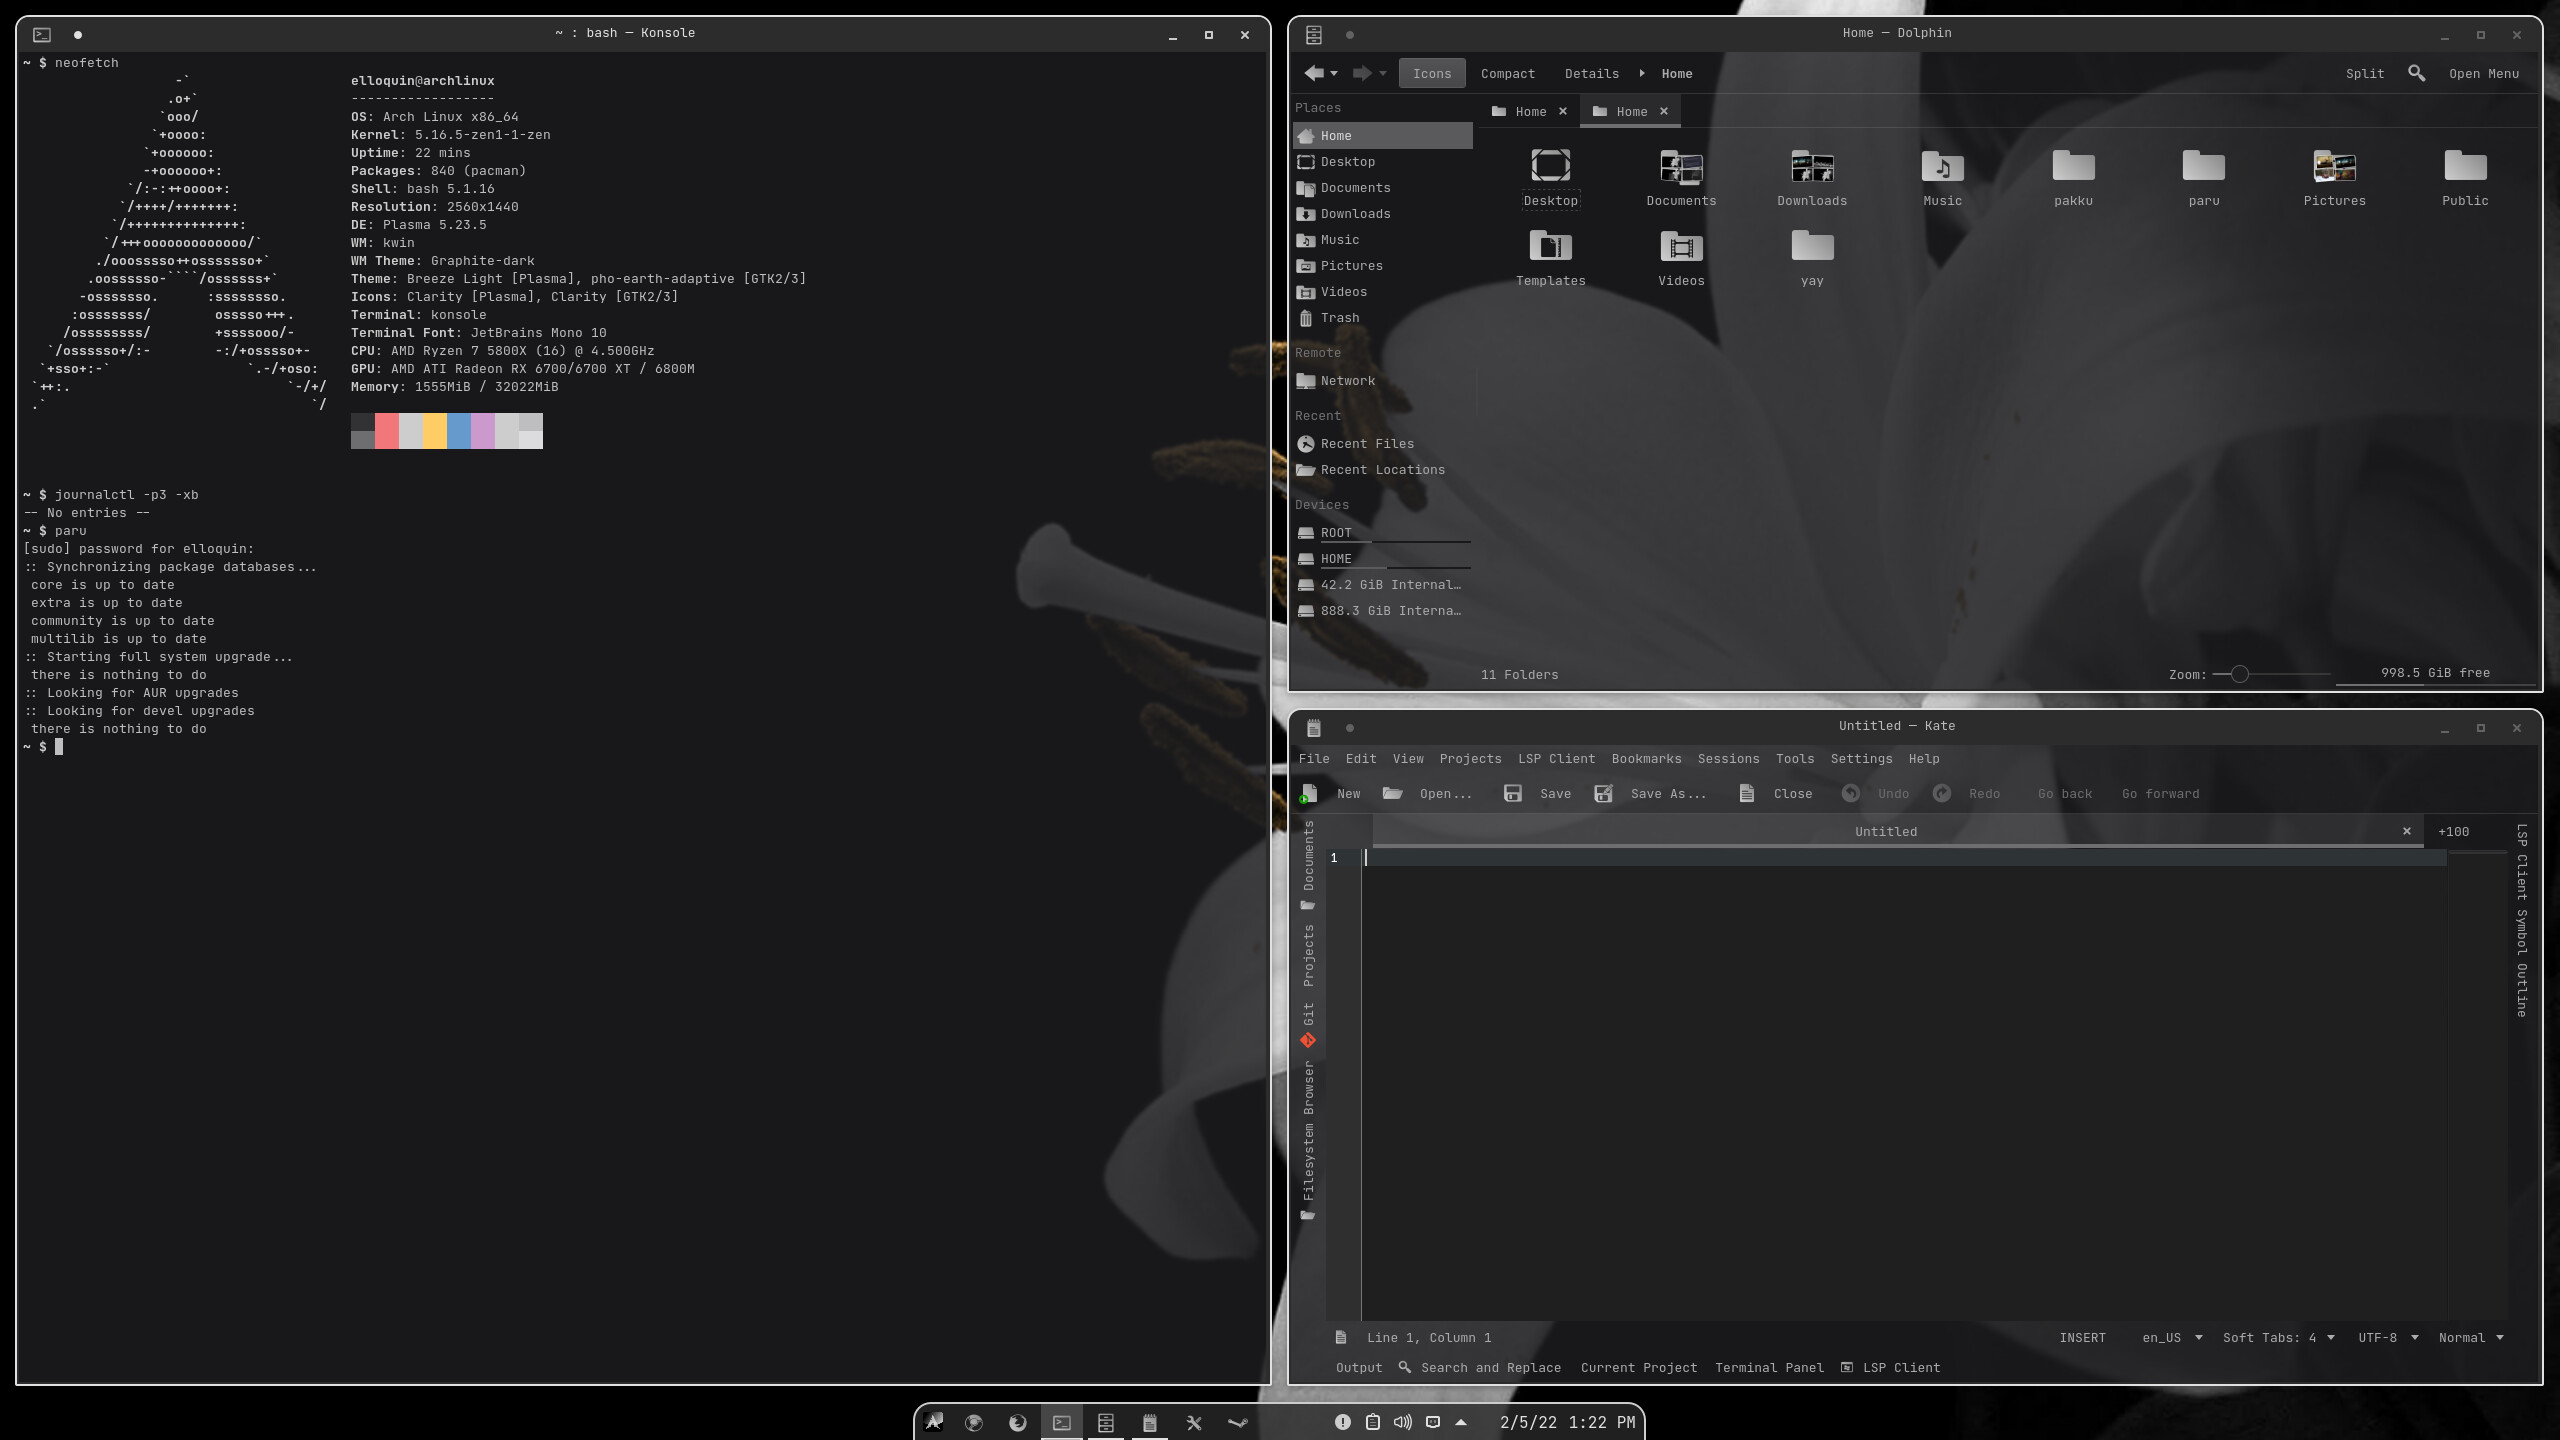Open Dolphin's back history dropdown arrow
Screen dimensions: 2560x1440
1334,73
